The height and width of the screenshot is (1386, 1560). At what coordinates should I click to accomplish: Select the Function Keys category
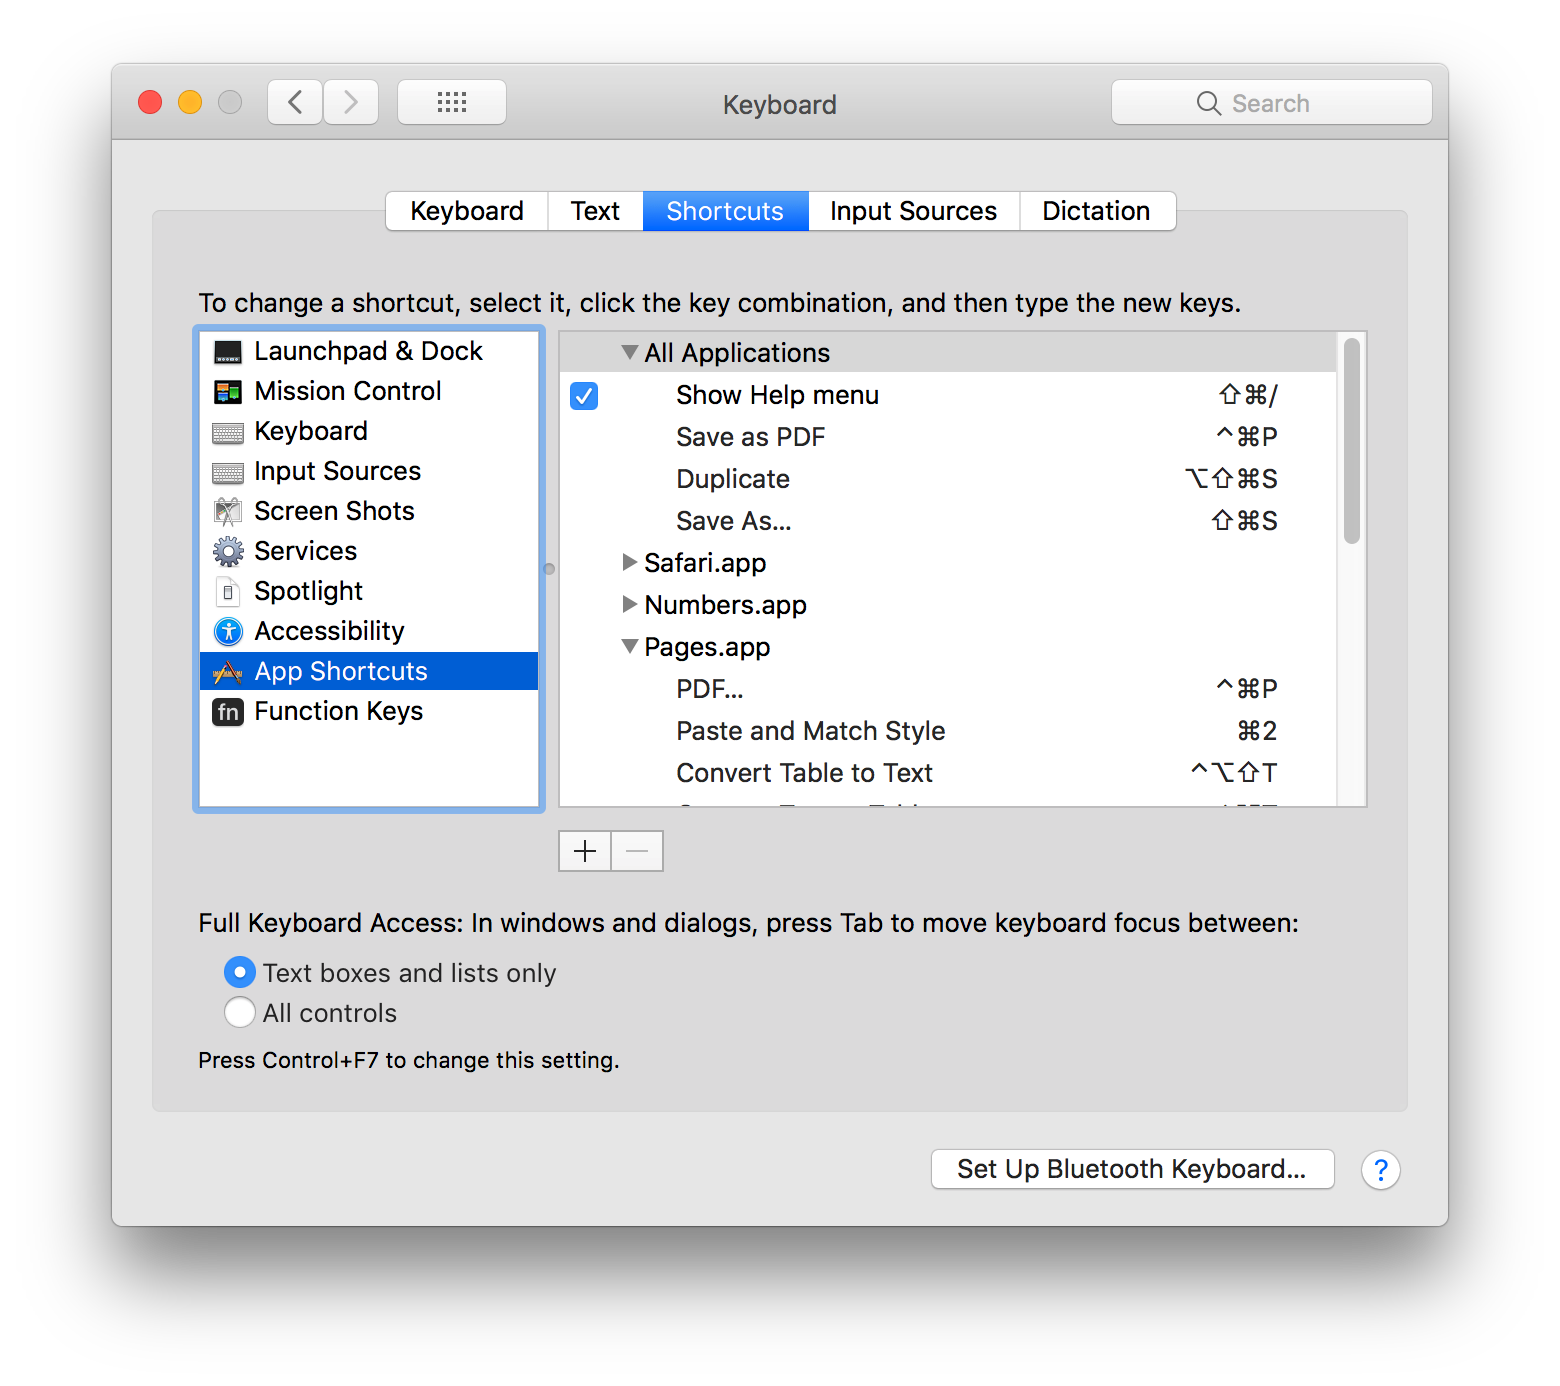tap(339, 711)
